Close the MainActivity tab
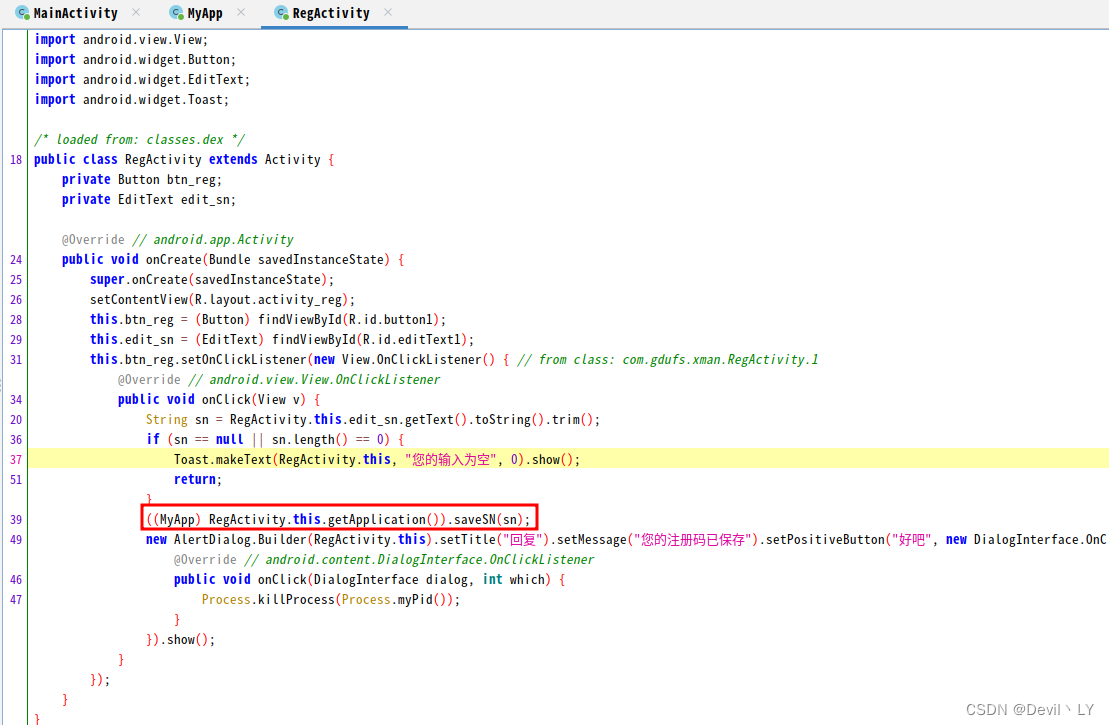Image resolution: width=1109 pixels, height=725 pixels. tap(136, 12)
